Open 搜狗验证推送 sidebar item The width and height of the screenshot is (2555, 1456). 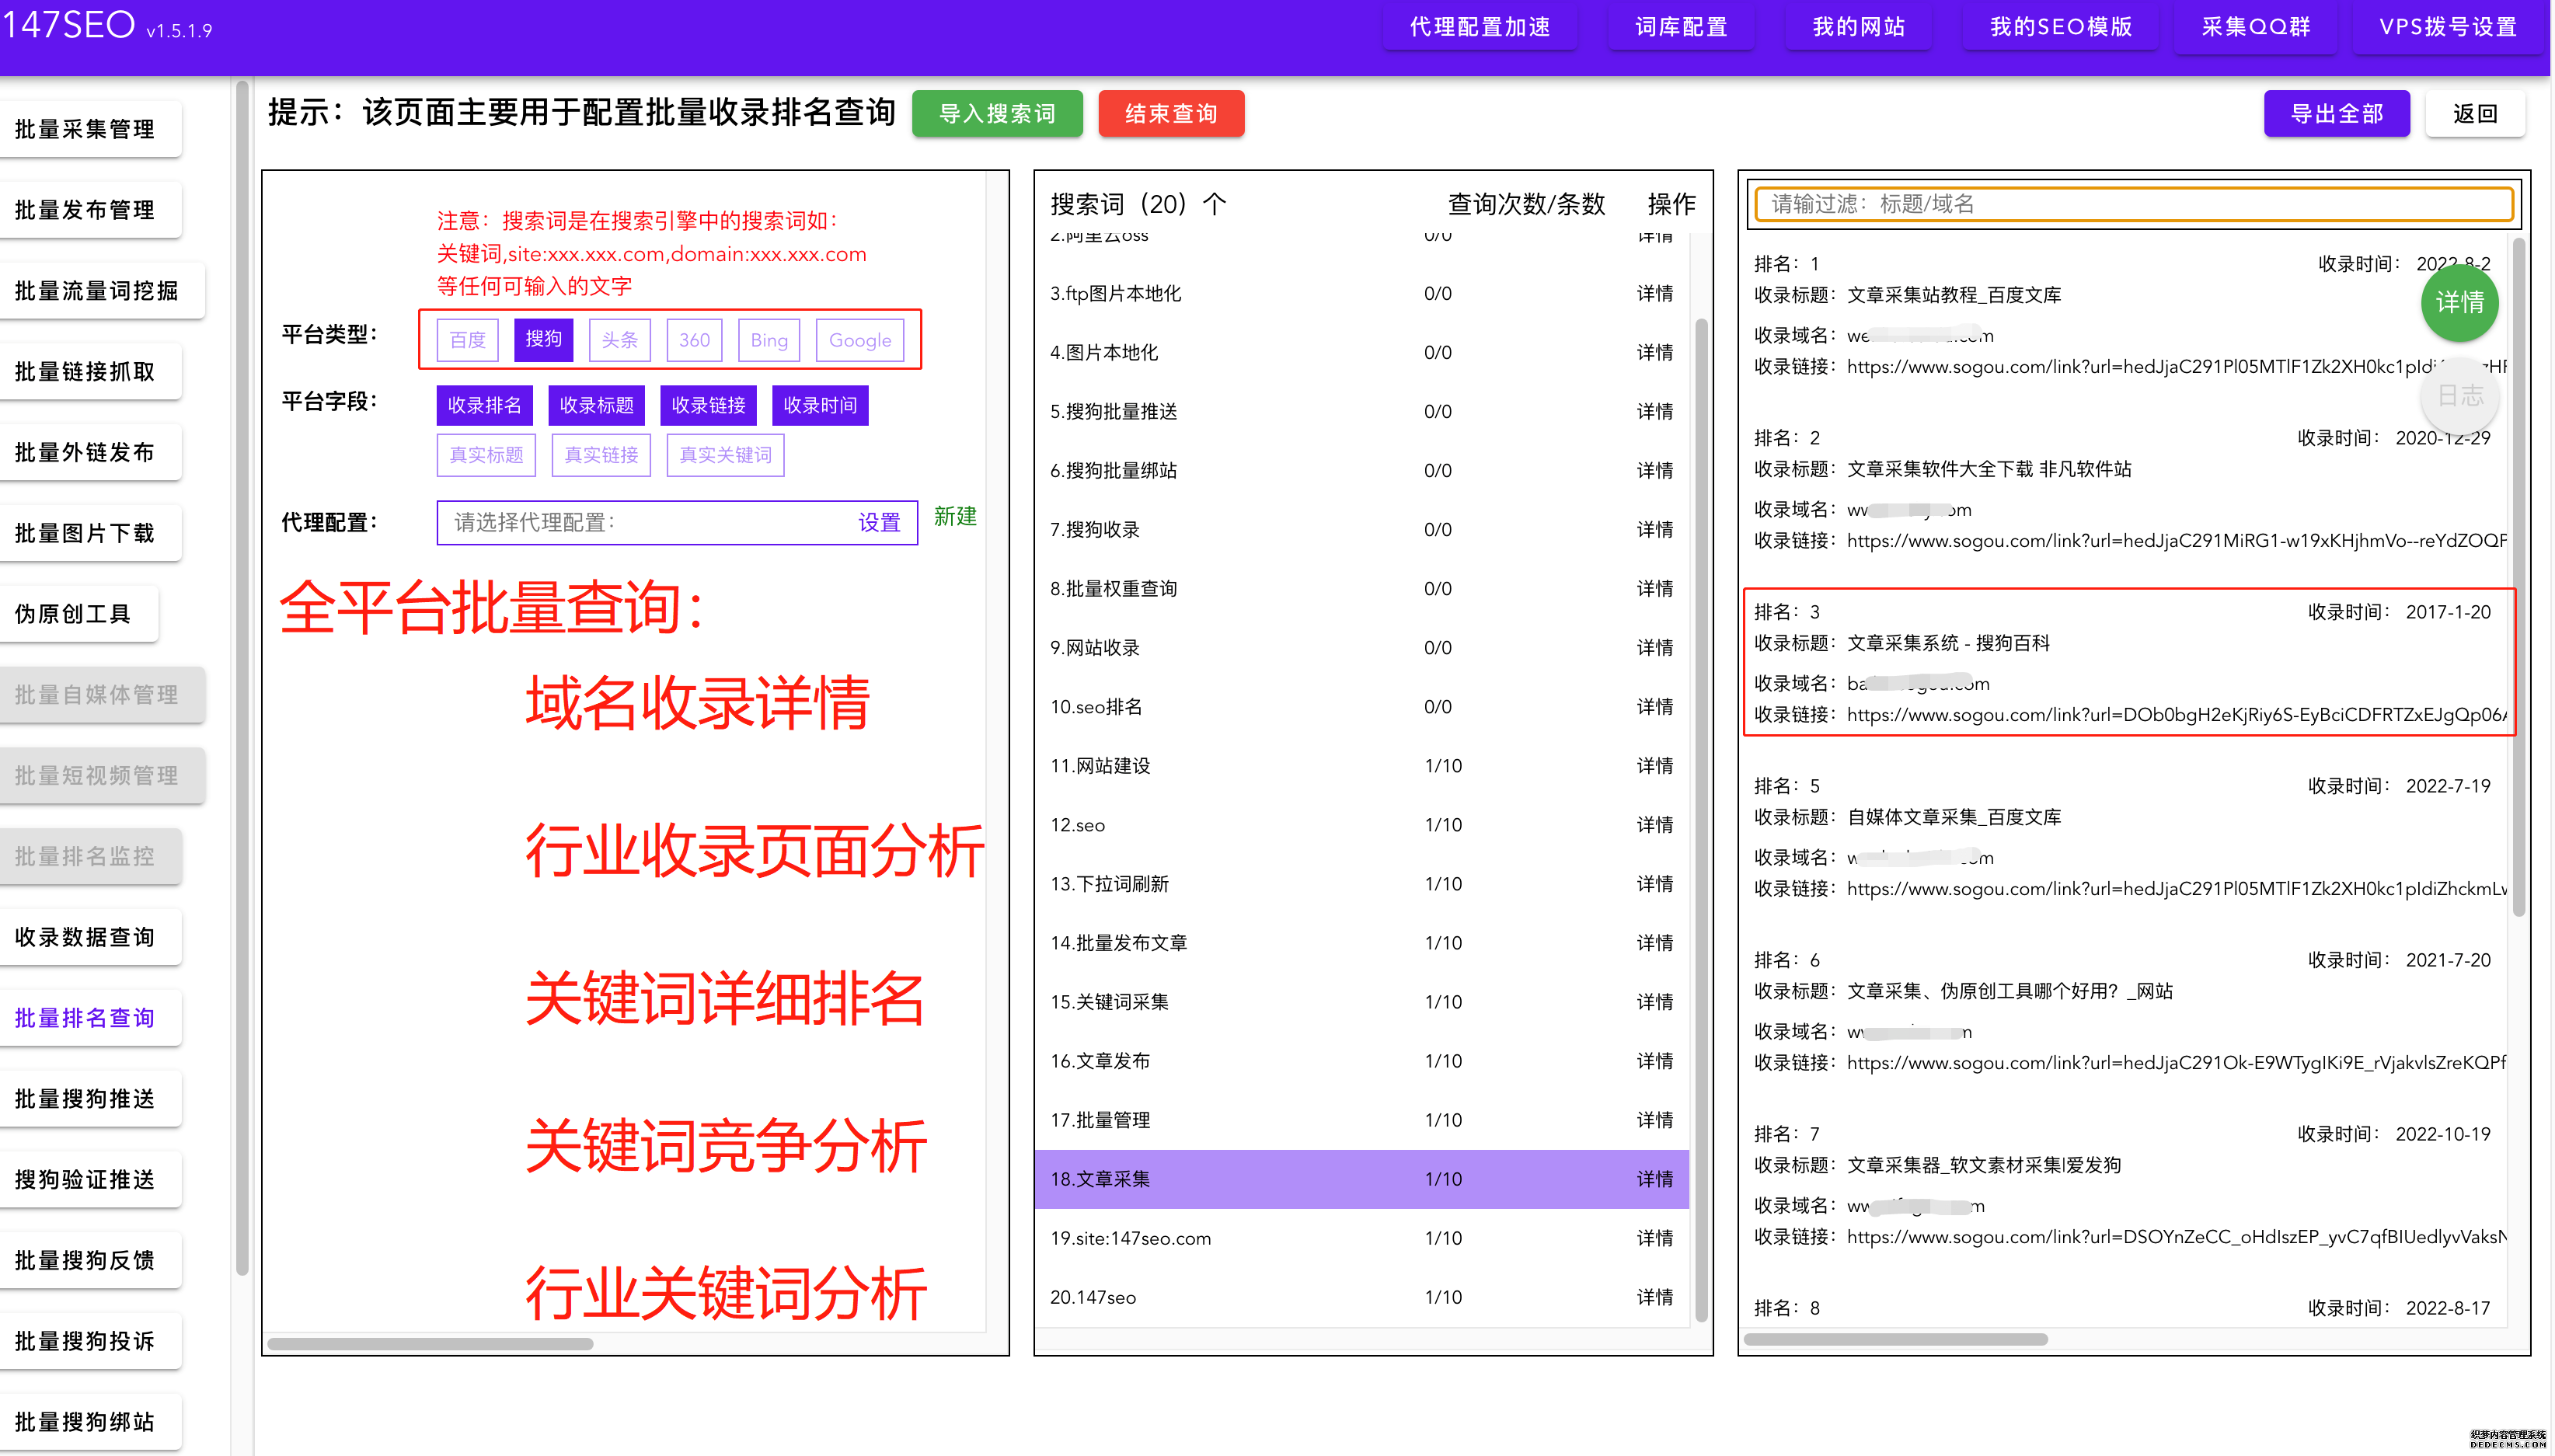pyautogui.click(x=90, y=1180)
